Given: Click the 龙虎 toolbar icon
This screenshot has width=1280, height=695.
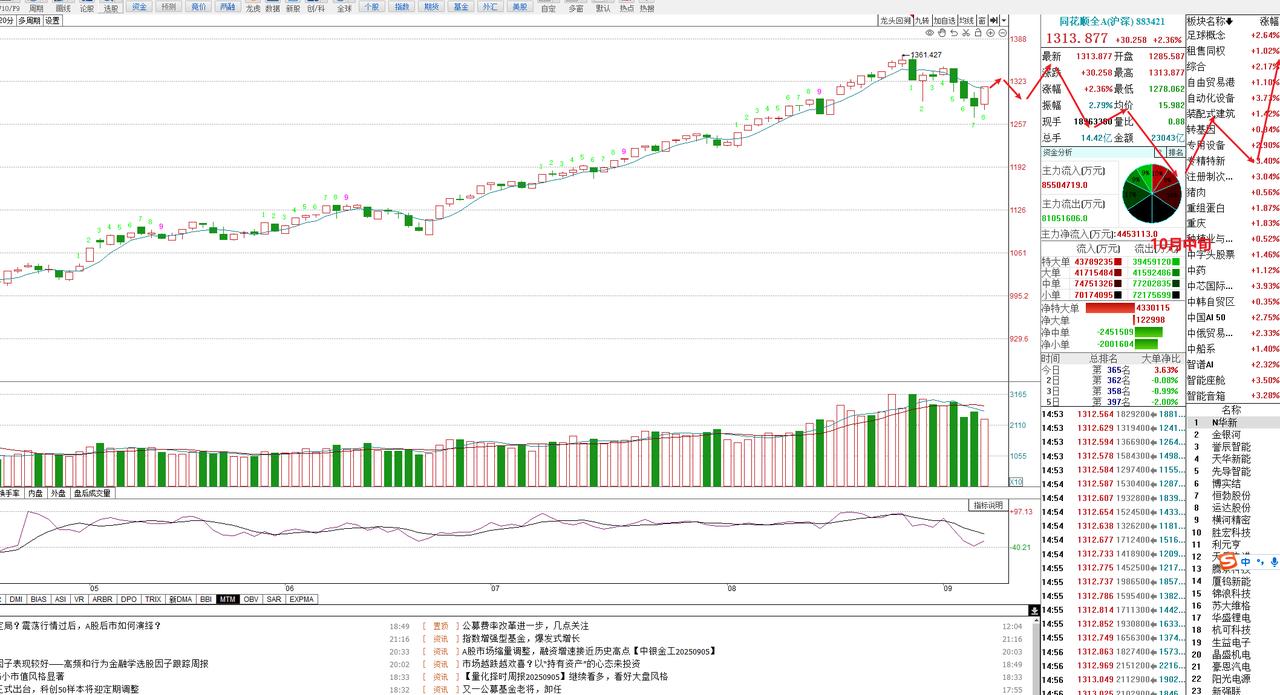Looking at the screenshot, I should coord(253,8).
